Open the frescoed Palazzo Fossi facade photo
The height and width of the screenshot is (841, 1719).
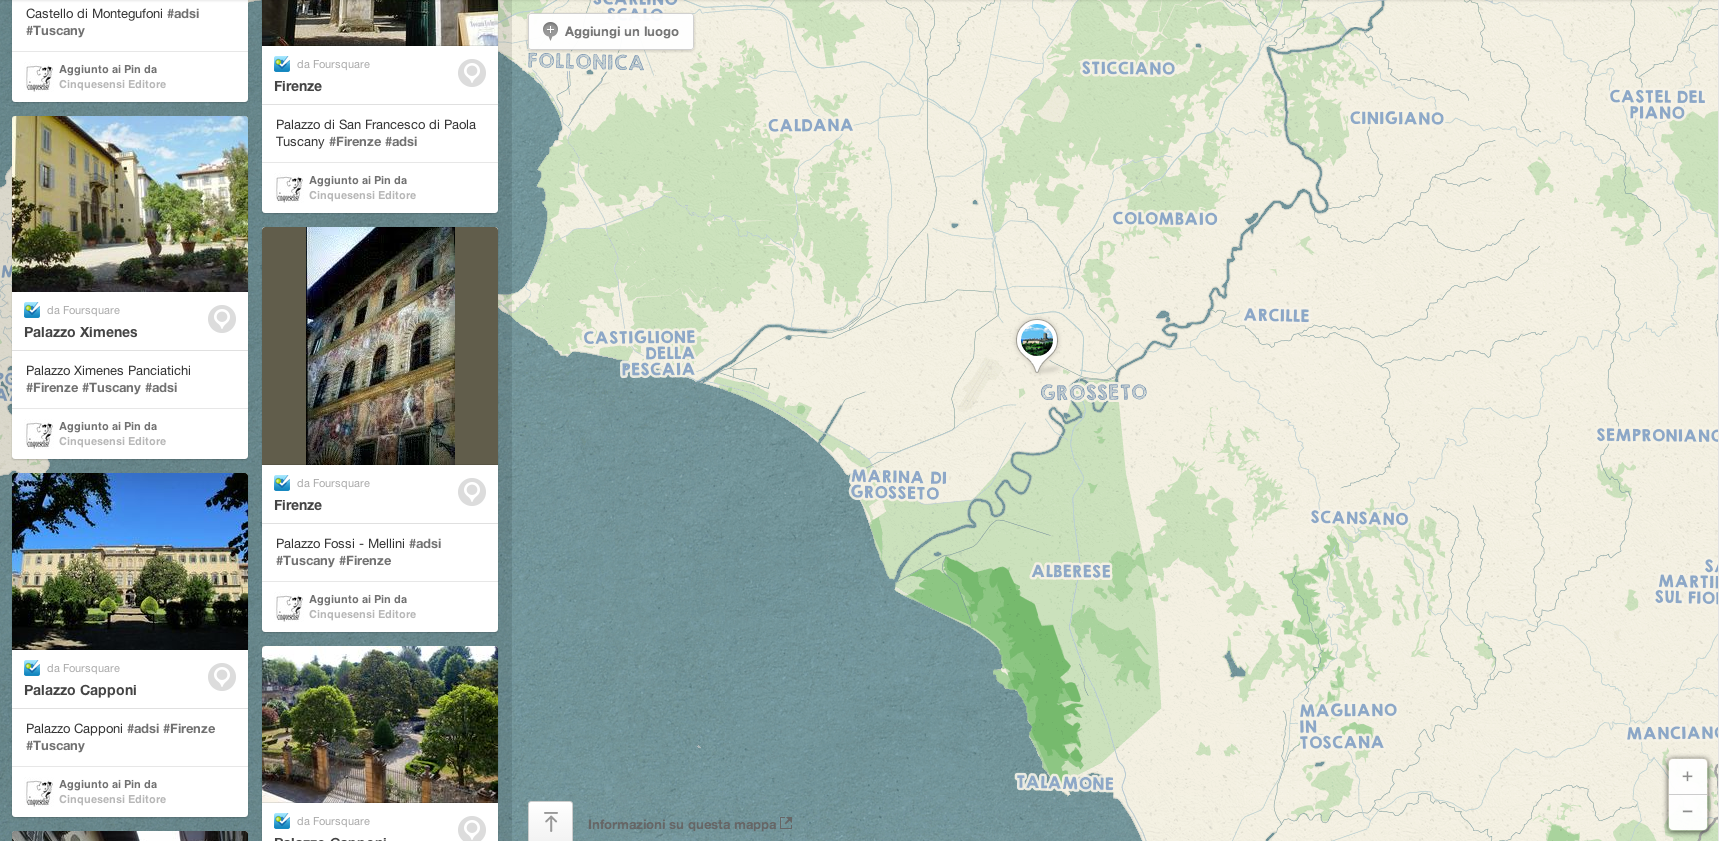pyautogui.click(x=380, y=346)
